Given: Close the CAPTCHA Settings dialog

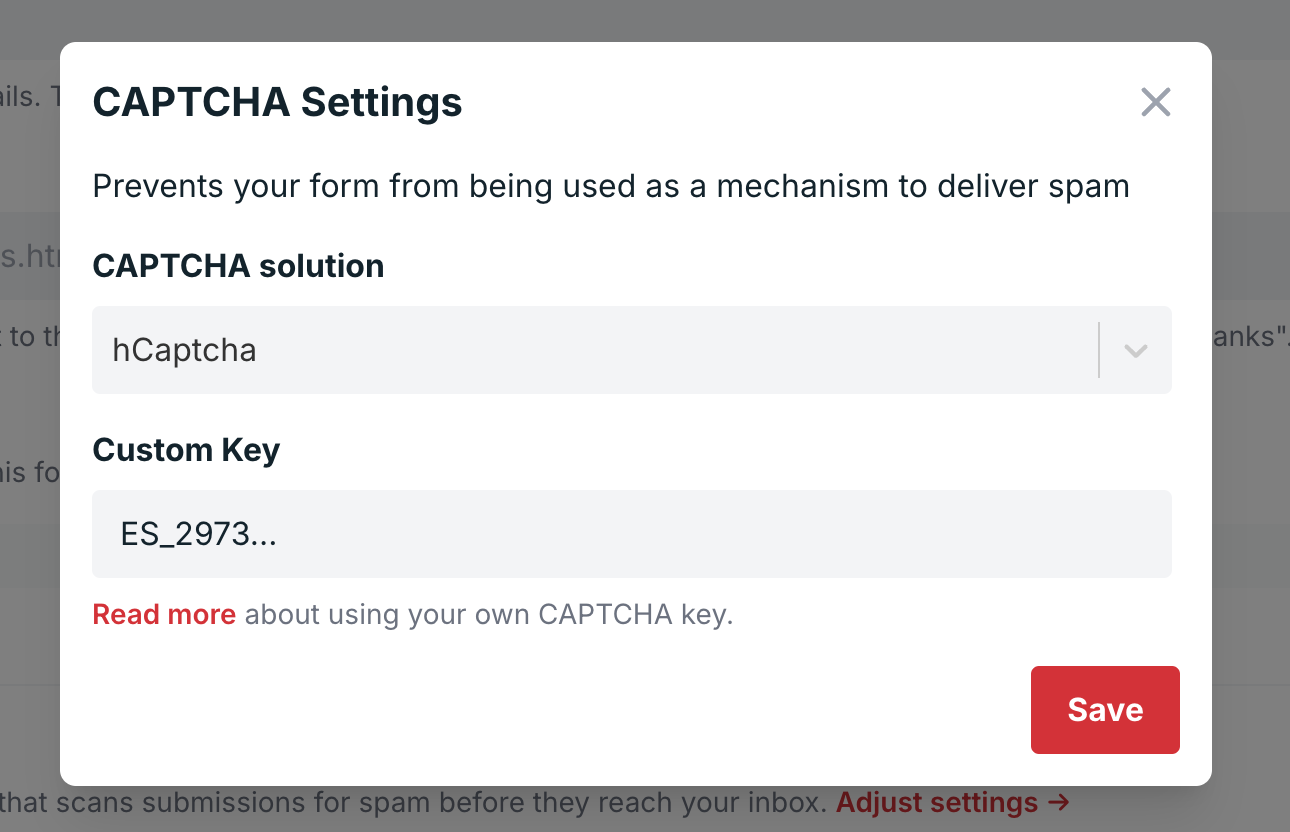Looking at the screenshot, I should tap(1155, 102).
